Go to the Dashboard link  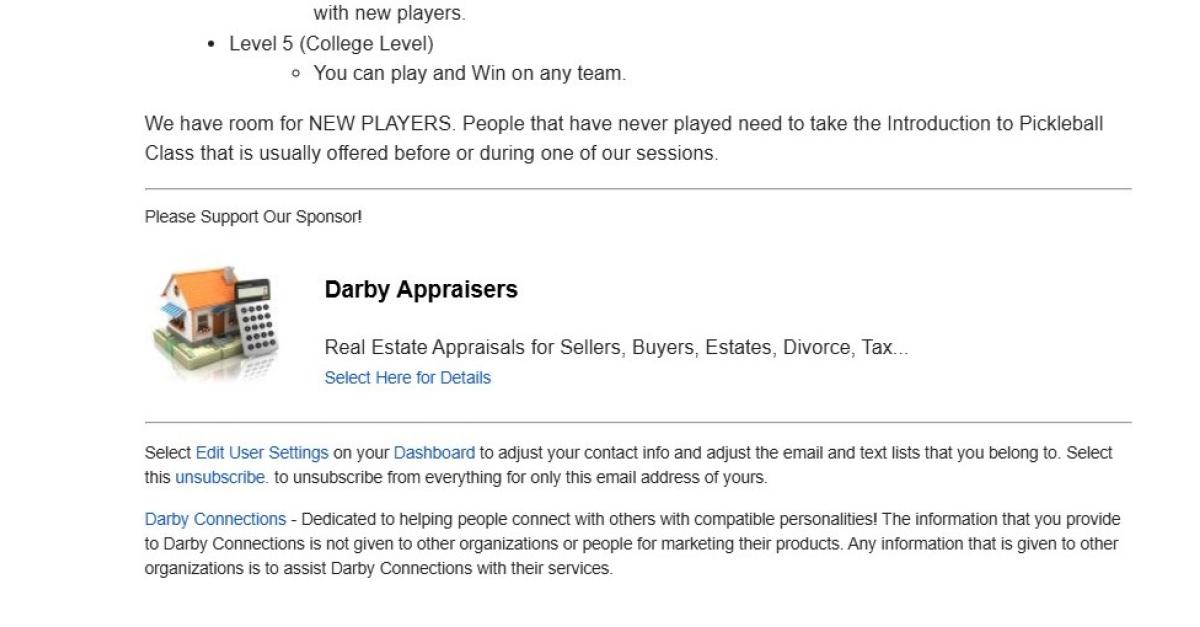click(434, 453)
